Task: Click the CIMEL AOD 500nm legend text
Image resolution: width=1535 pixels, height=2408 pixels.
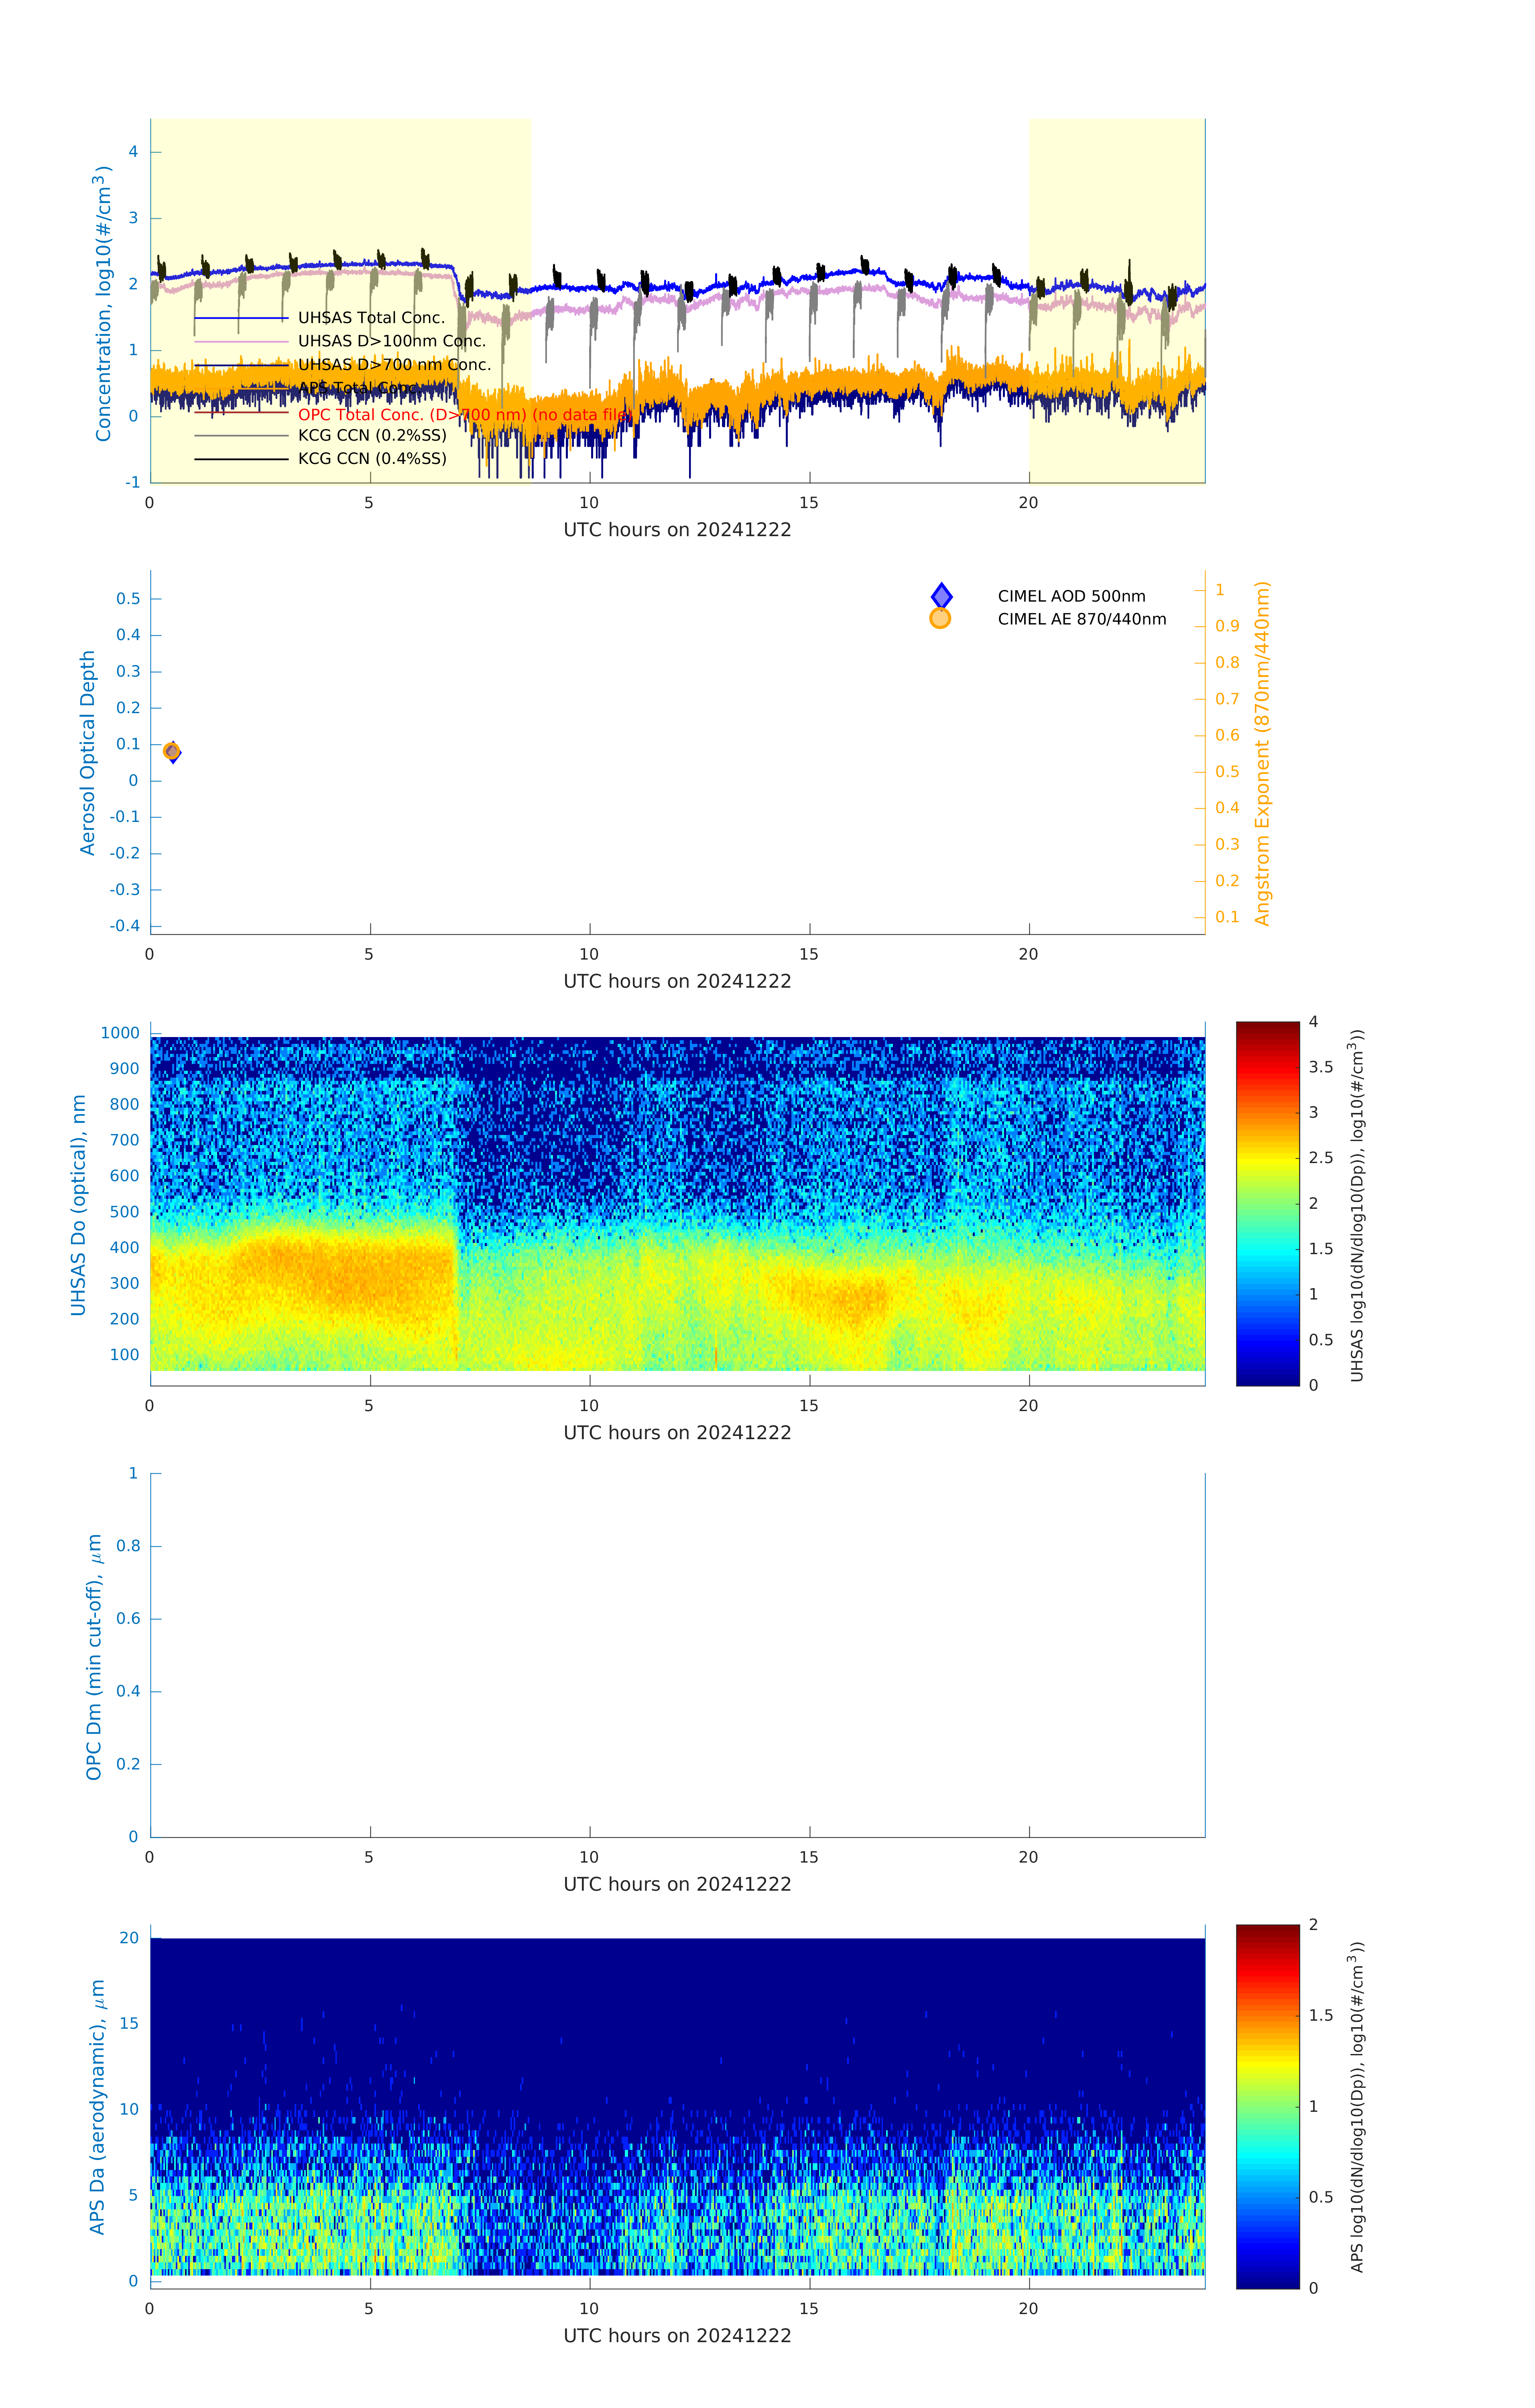Action: [x=1071, y=596]
